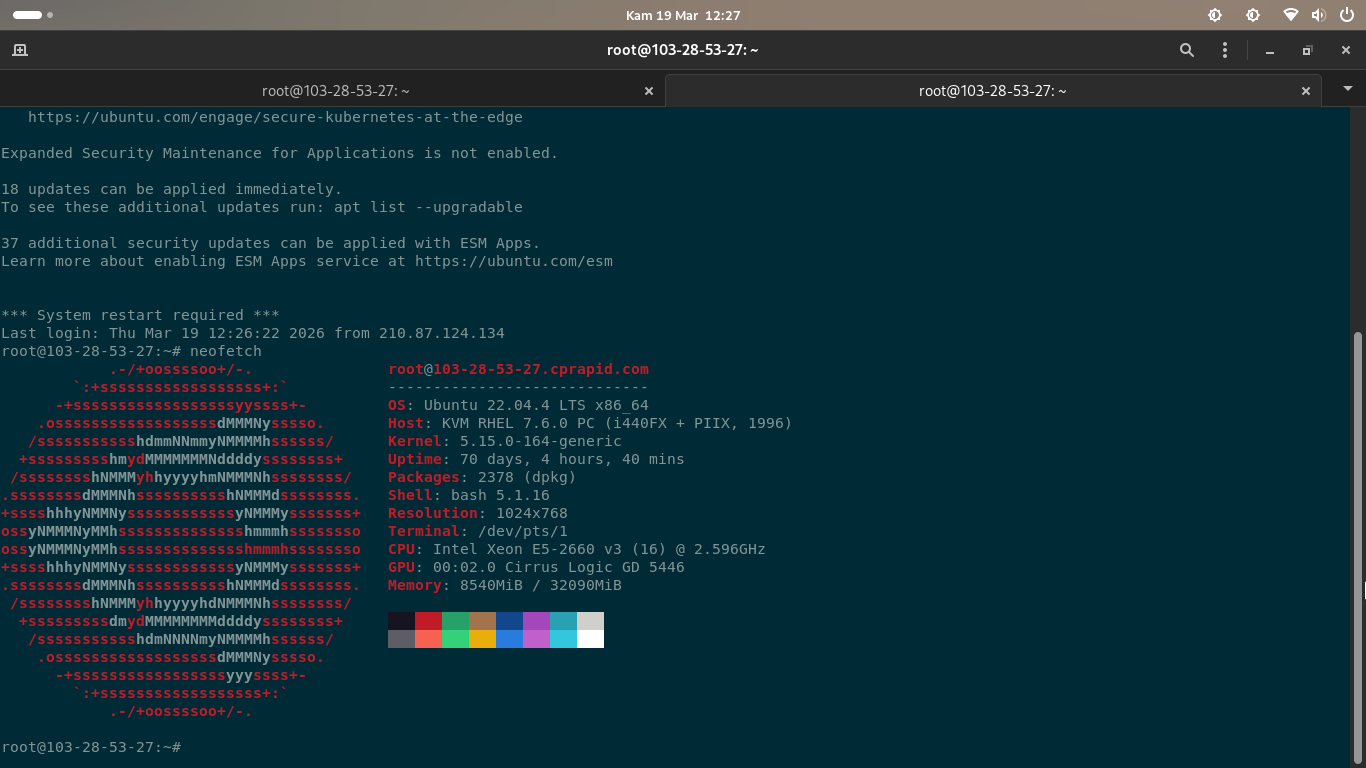This screenshot has width=1366, height=768.
Task: Open the power menu icon in the top bar
Action: [x=1346, y=15]
